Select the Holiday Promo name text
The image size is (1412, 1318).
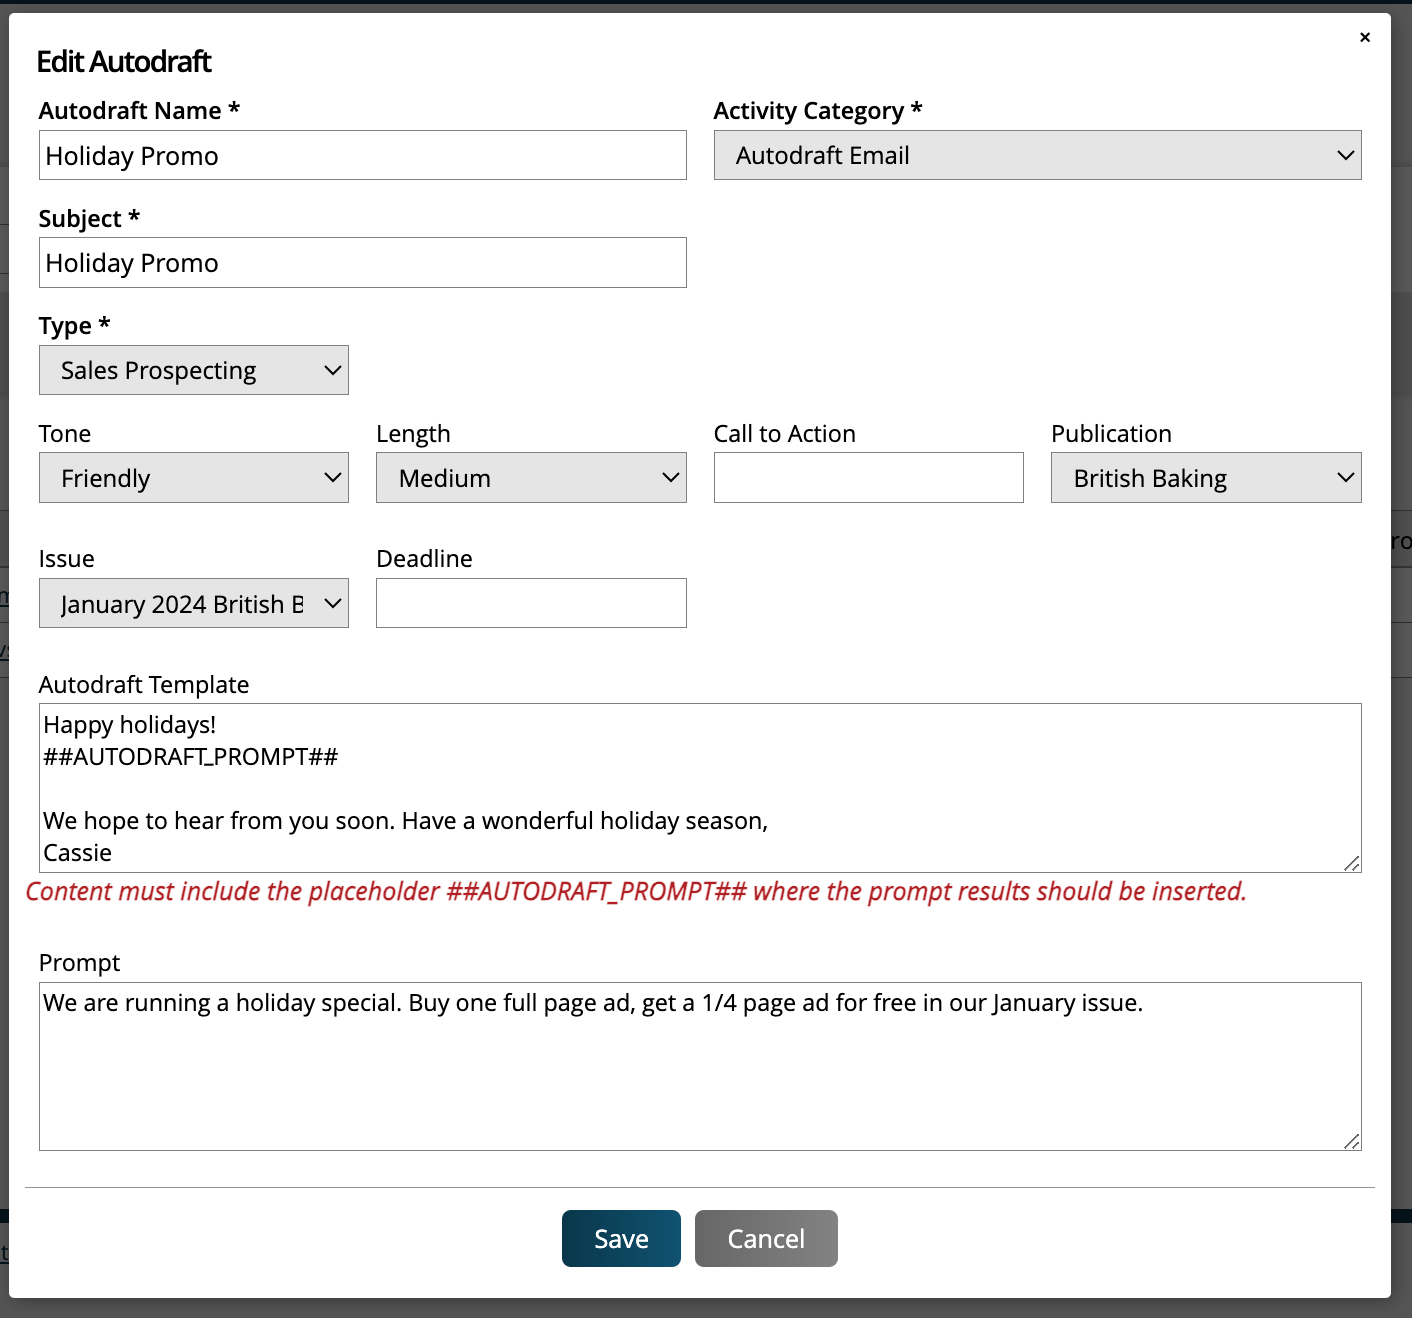[x=132, y=155]
